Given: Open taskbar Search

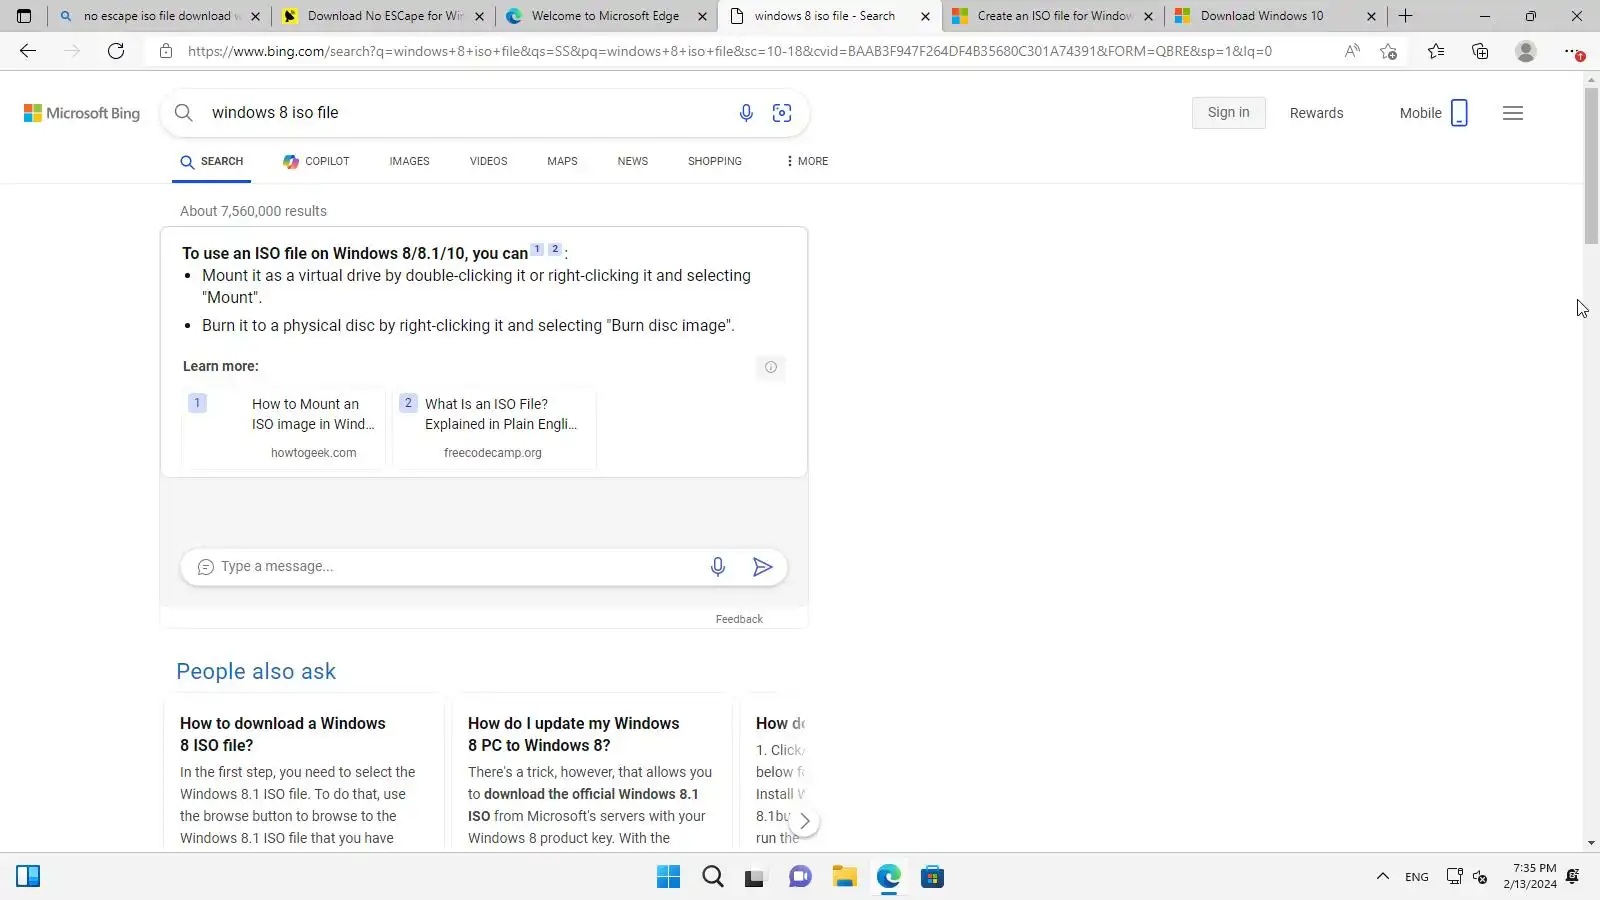Looking at the screenshot, I should coord(713,877).
